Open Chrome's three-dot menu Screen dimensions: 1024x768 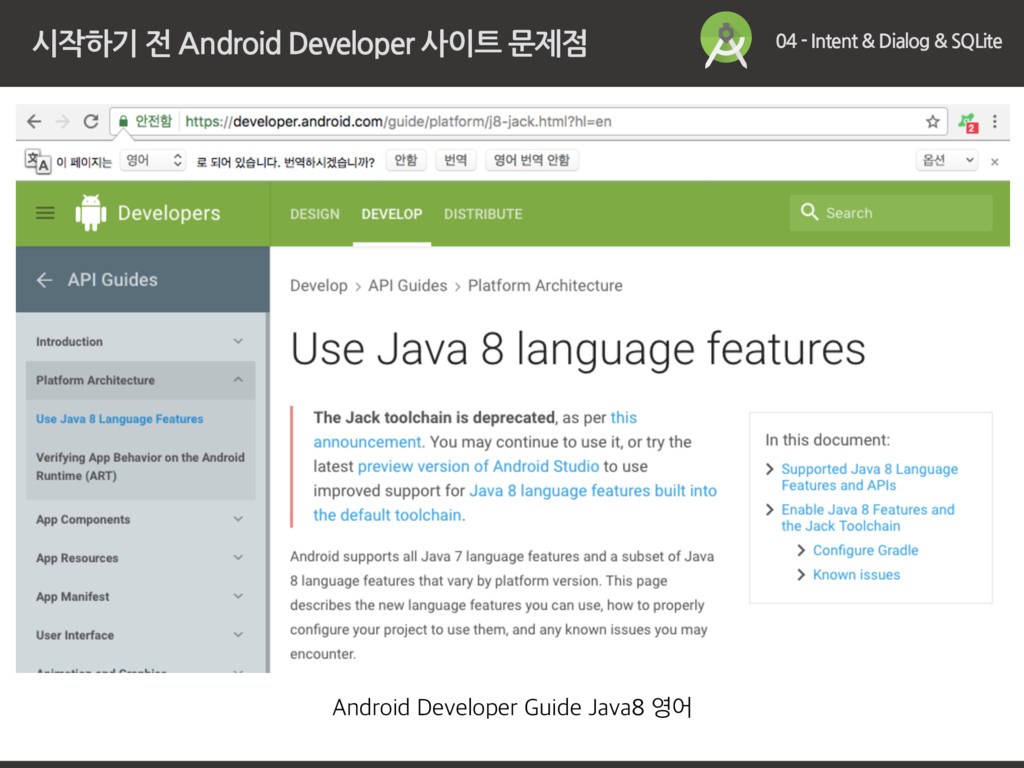click(x=995, y=122)
